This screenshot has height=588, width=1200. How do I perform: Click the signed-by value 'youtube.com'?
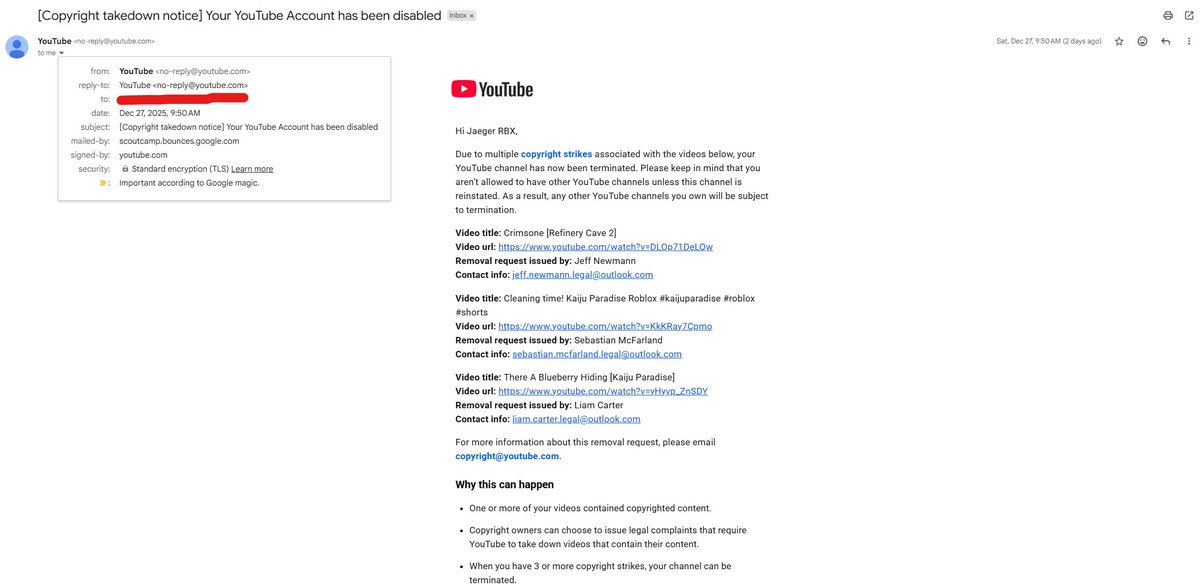pyautogui.click(x=143, y=155)
